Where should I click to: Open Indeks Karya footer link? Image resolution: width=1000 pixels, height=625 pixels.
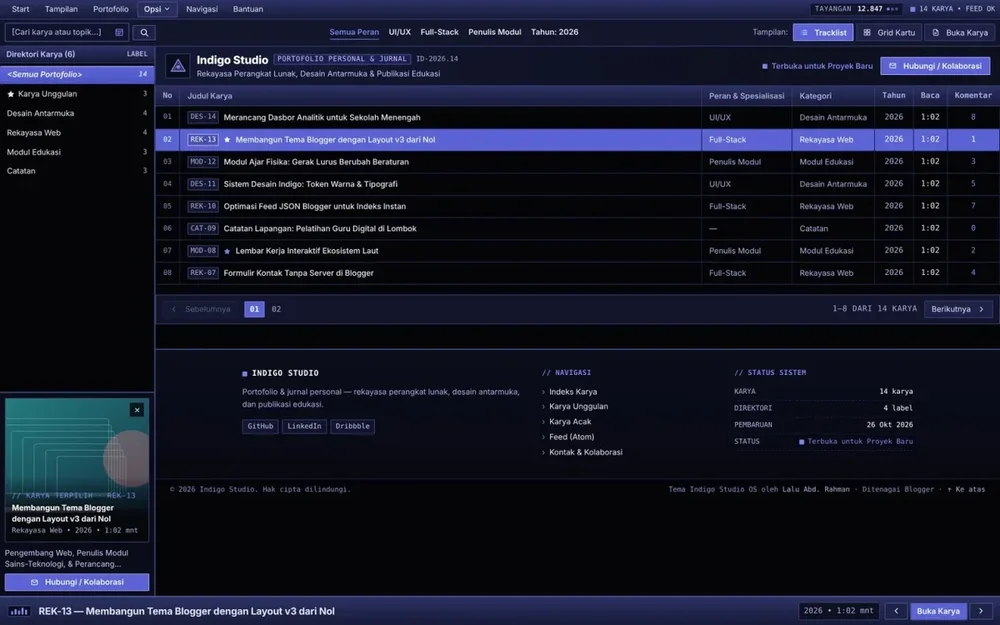573,392
